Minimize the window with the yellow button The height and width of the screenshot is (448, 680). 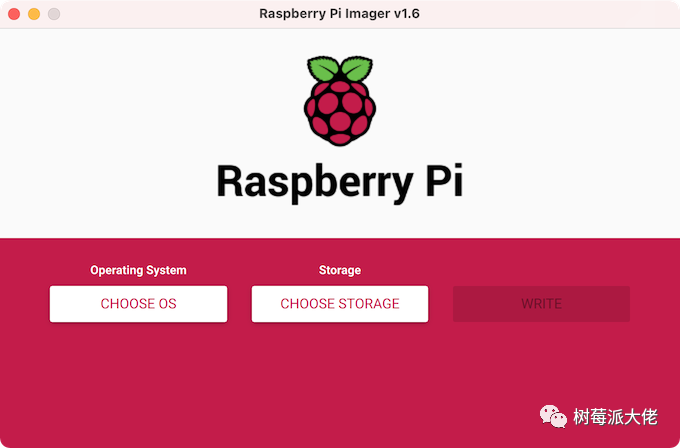(34, 14)
